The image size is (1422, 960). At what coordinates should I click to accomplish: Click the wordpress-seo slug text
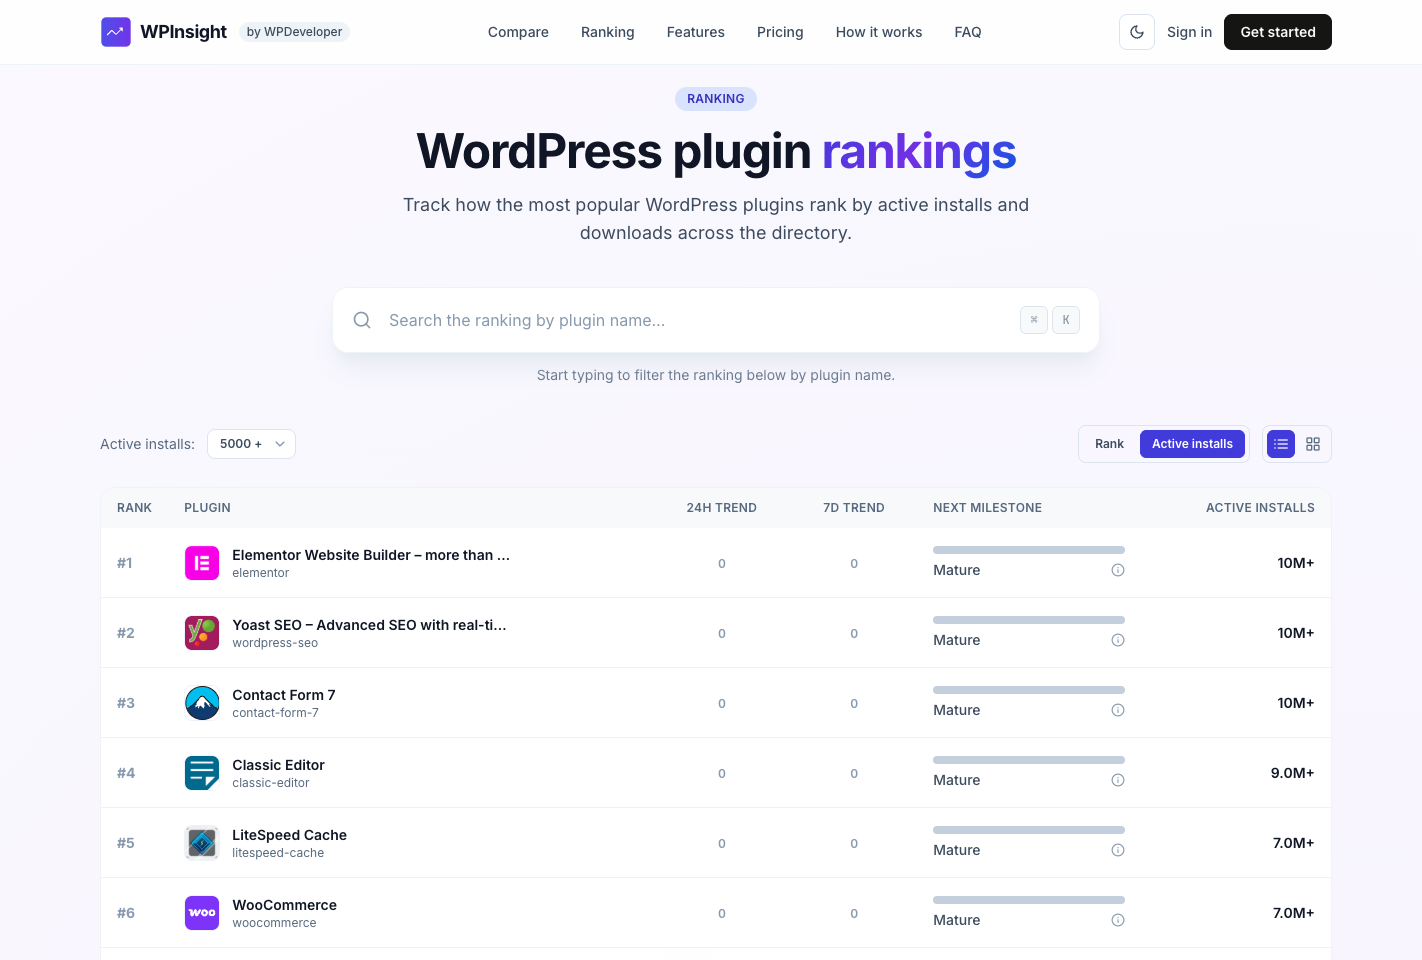pyautogui.click(x=275, y=643)
